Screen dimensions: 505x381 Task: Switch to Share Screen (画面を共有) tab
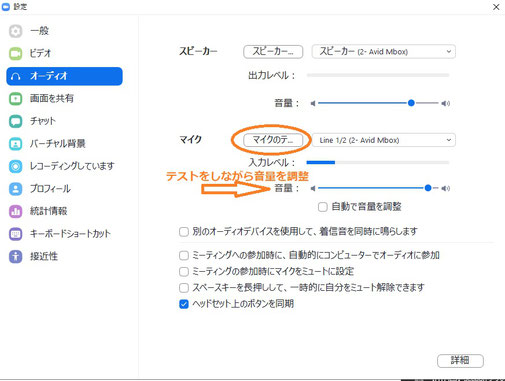click(x=64, y=99)
